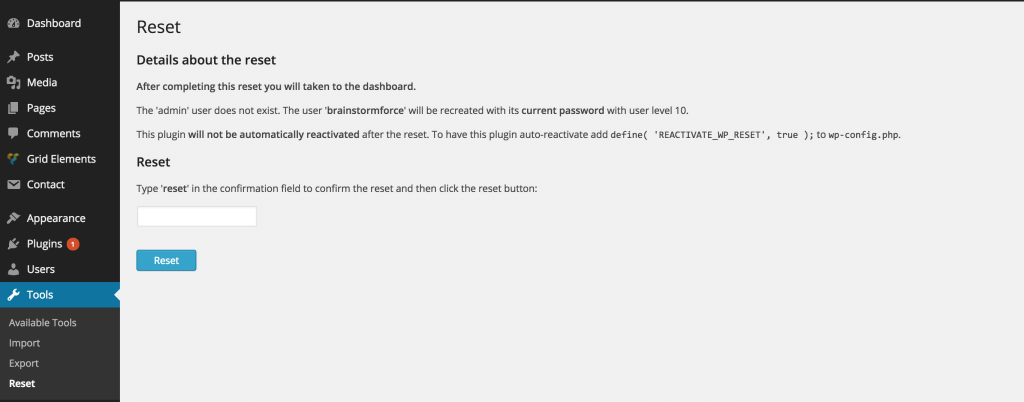Click the Plugins plug icon
Screen dimensions: 1024x402
[13, 244]
